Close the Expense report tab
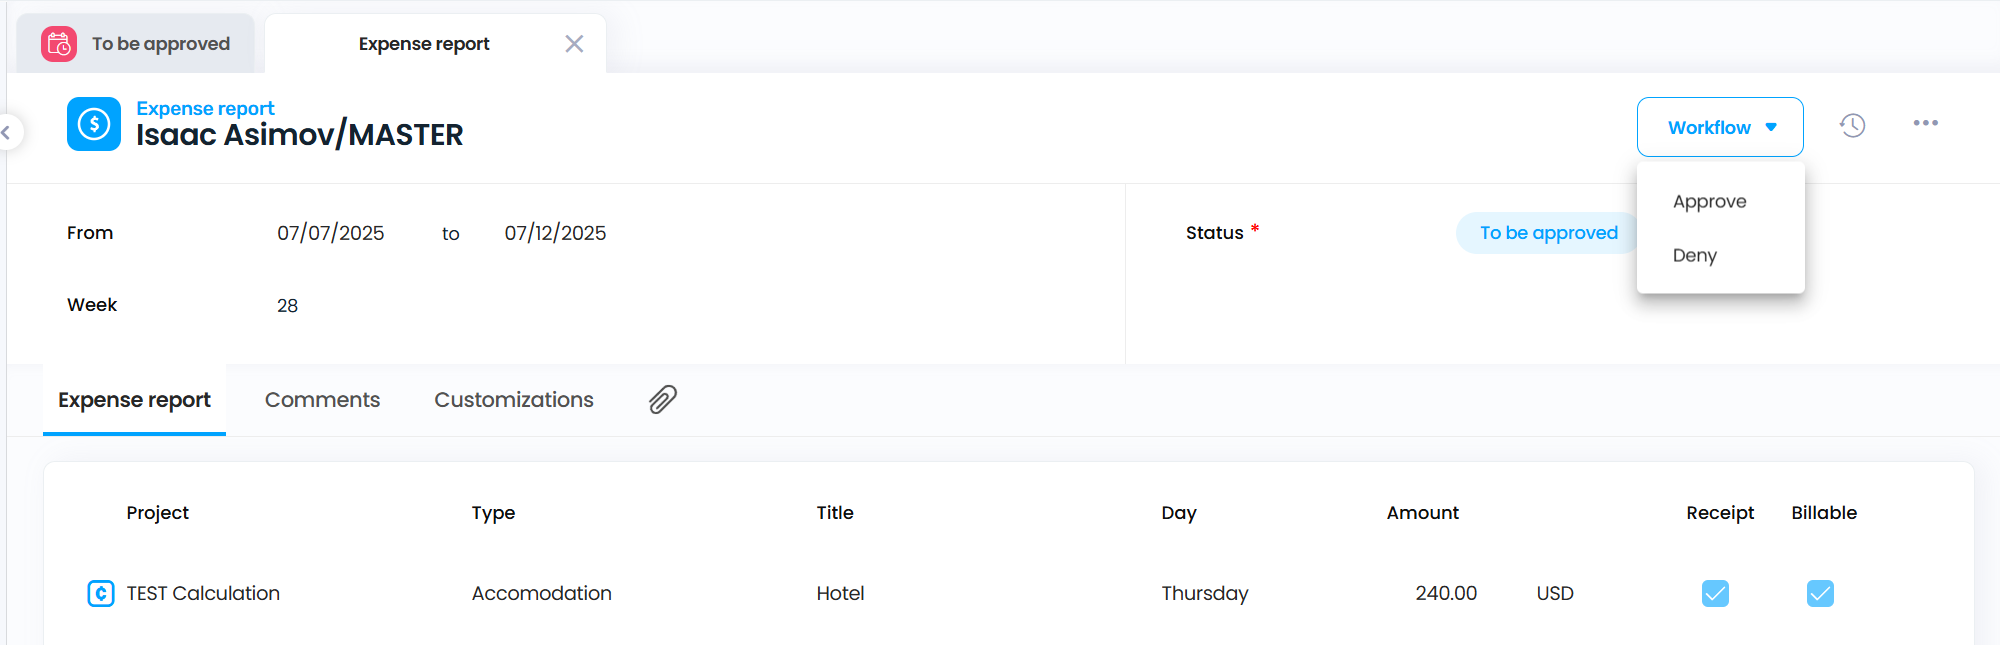The height and width of the screenshot is (645, 2000). pyautogui.click(x=574, y=44)
